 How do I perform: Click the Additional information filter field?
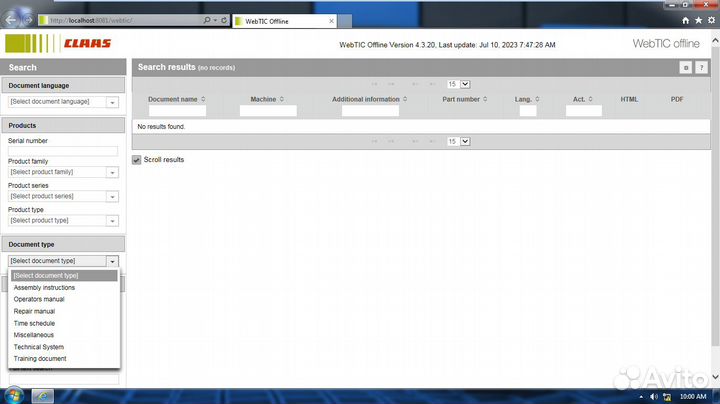pyautogui.click(x=370, y=111)
